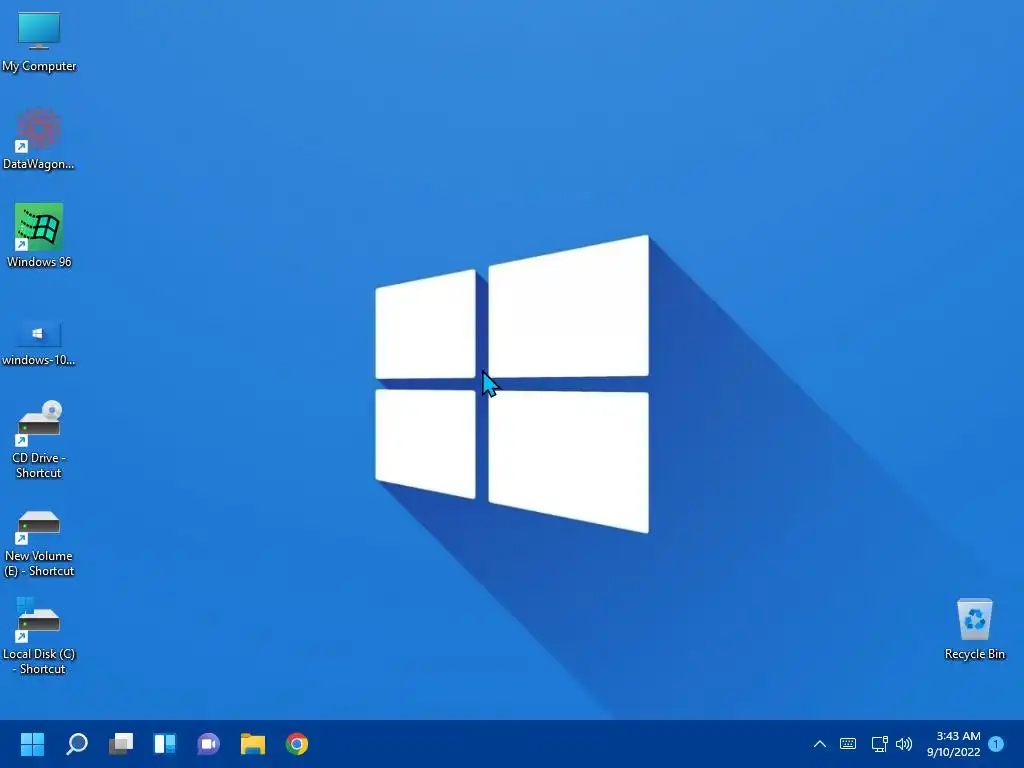Screen dimensions: 1024x768
Task: Select the Recycle Bin icon
Action: (974, 618)
